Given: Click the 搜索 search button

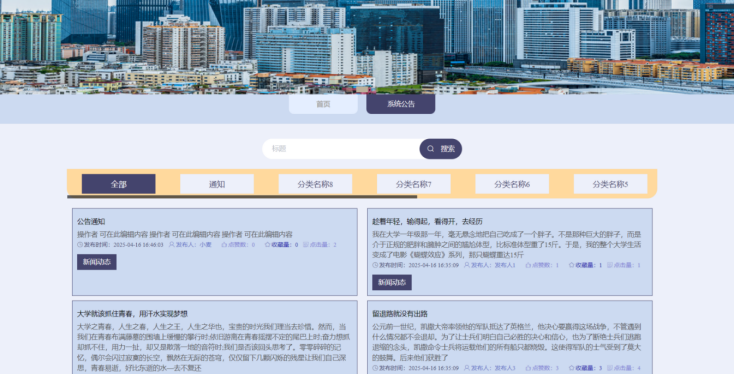Looking at the screenshot, I should point(440,149).
